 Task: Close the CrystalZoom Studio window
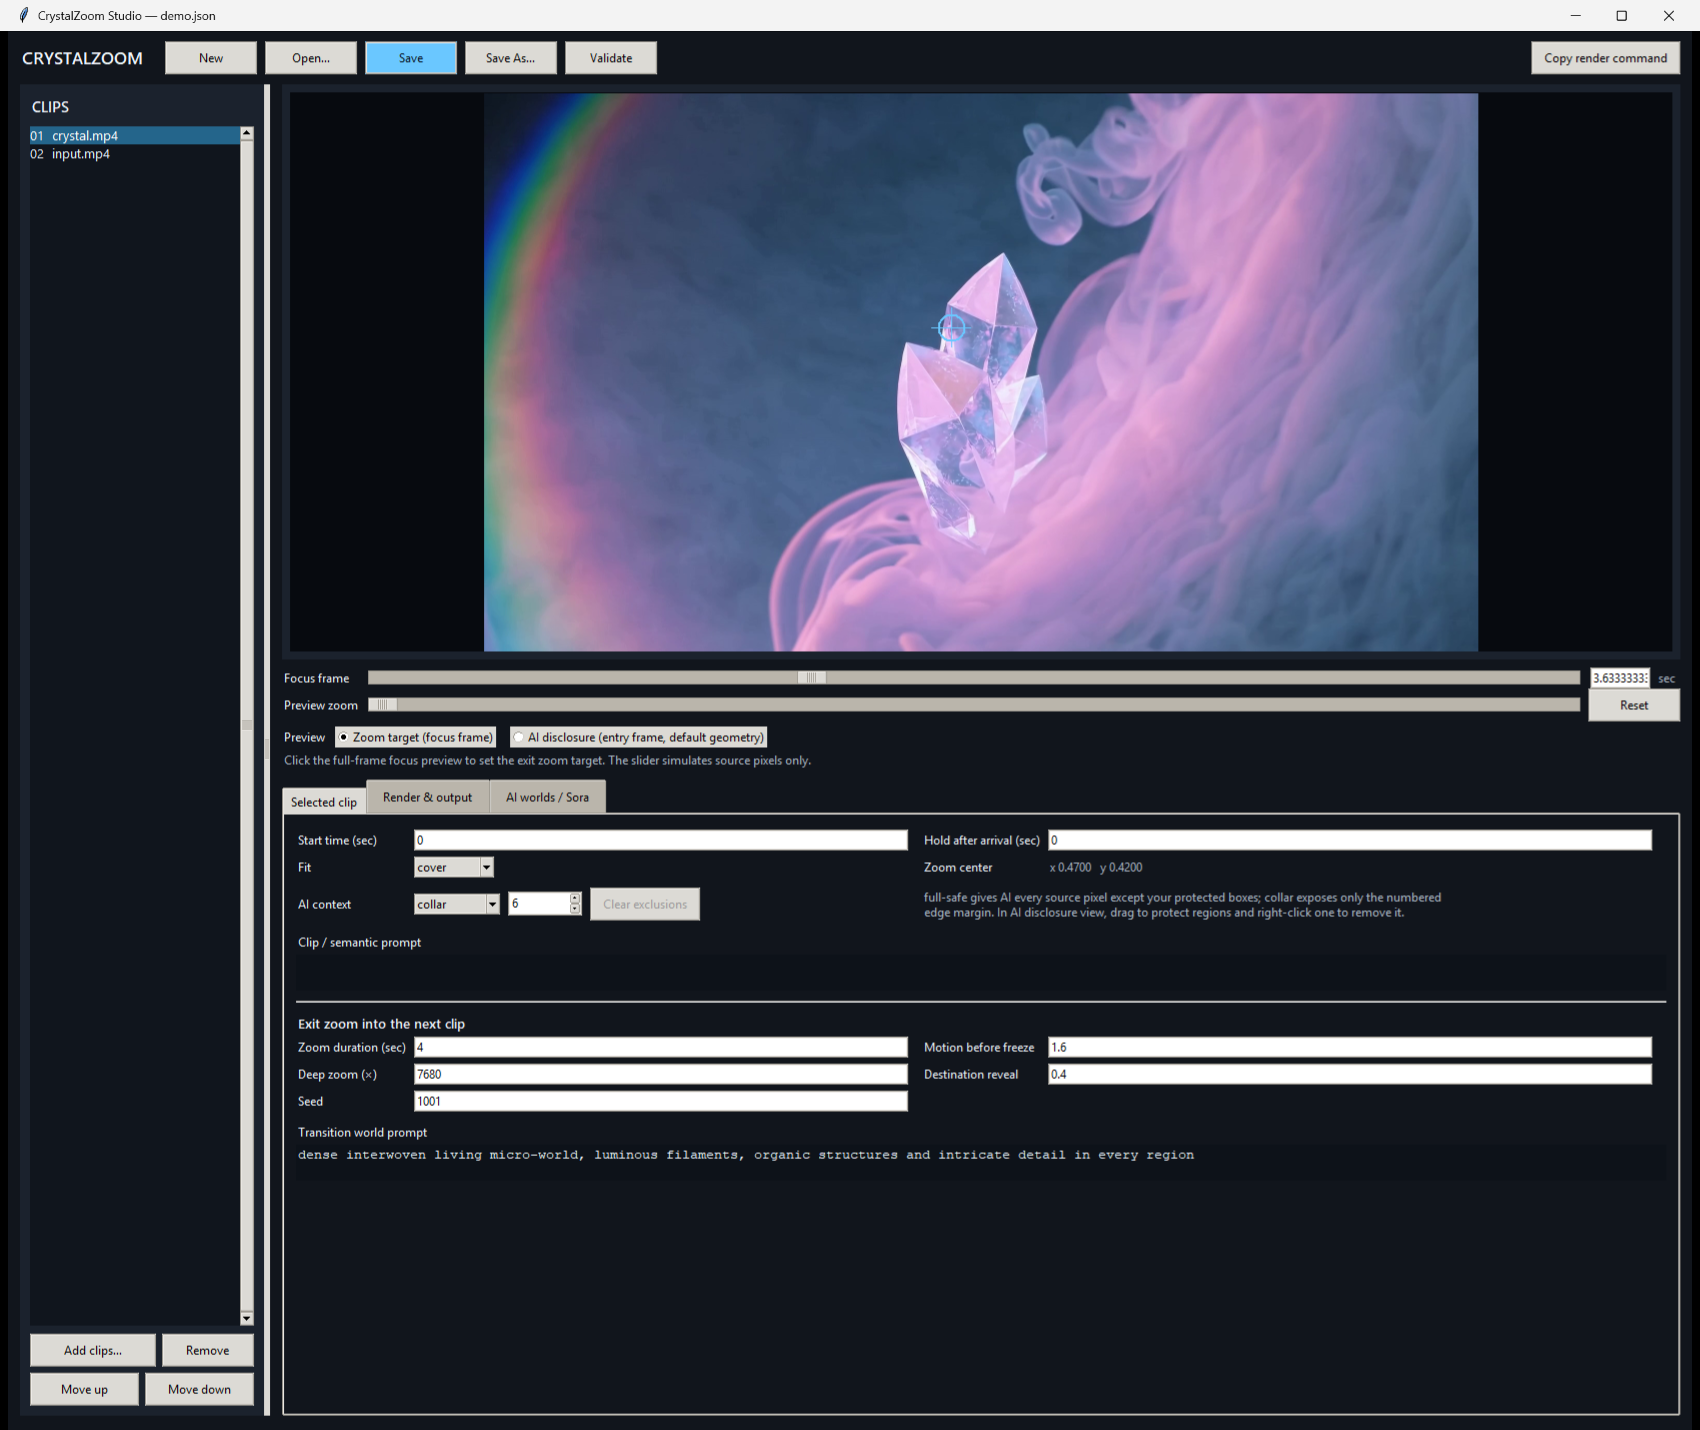[1668, 15]
